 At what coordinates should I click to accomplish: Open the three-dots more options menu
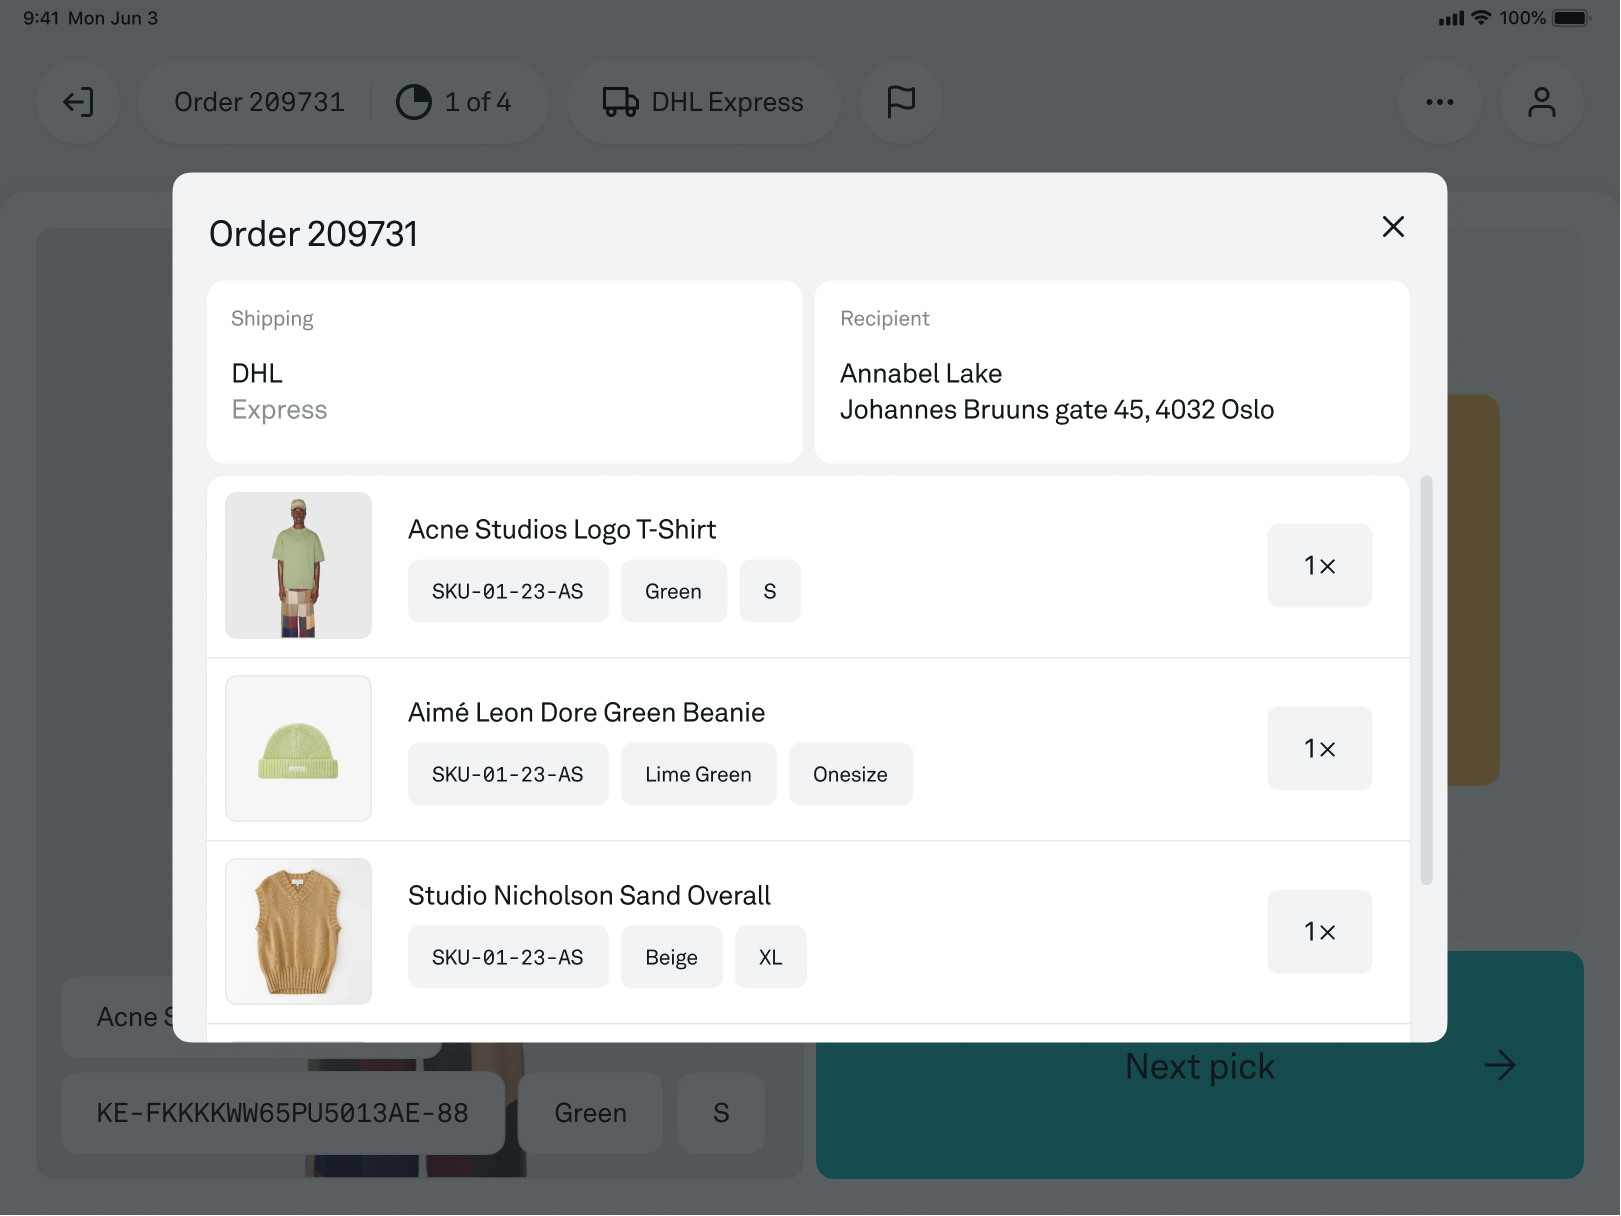point(1440,102)
